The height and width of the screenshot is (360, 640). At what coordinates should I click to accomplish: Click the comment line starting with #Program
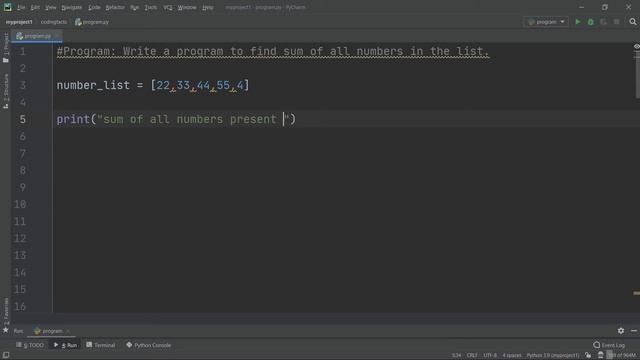[273, 51]
